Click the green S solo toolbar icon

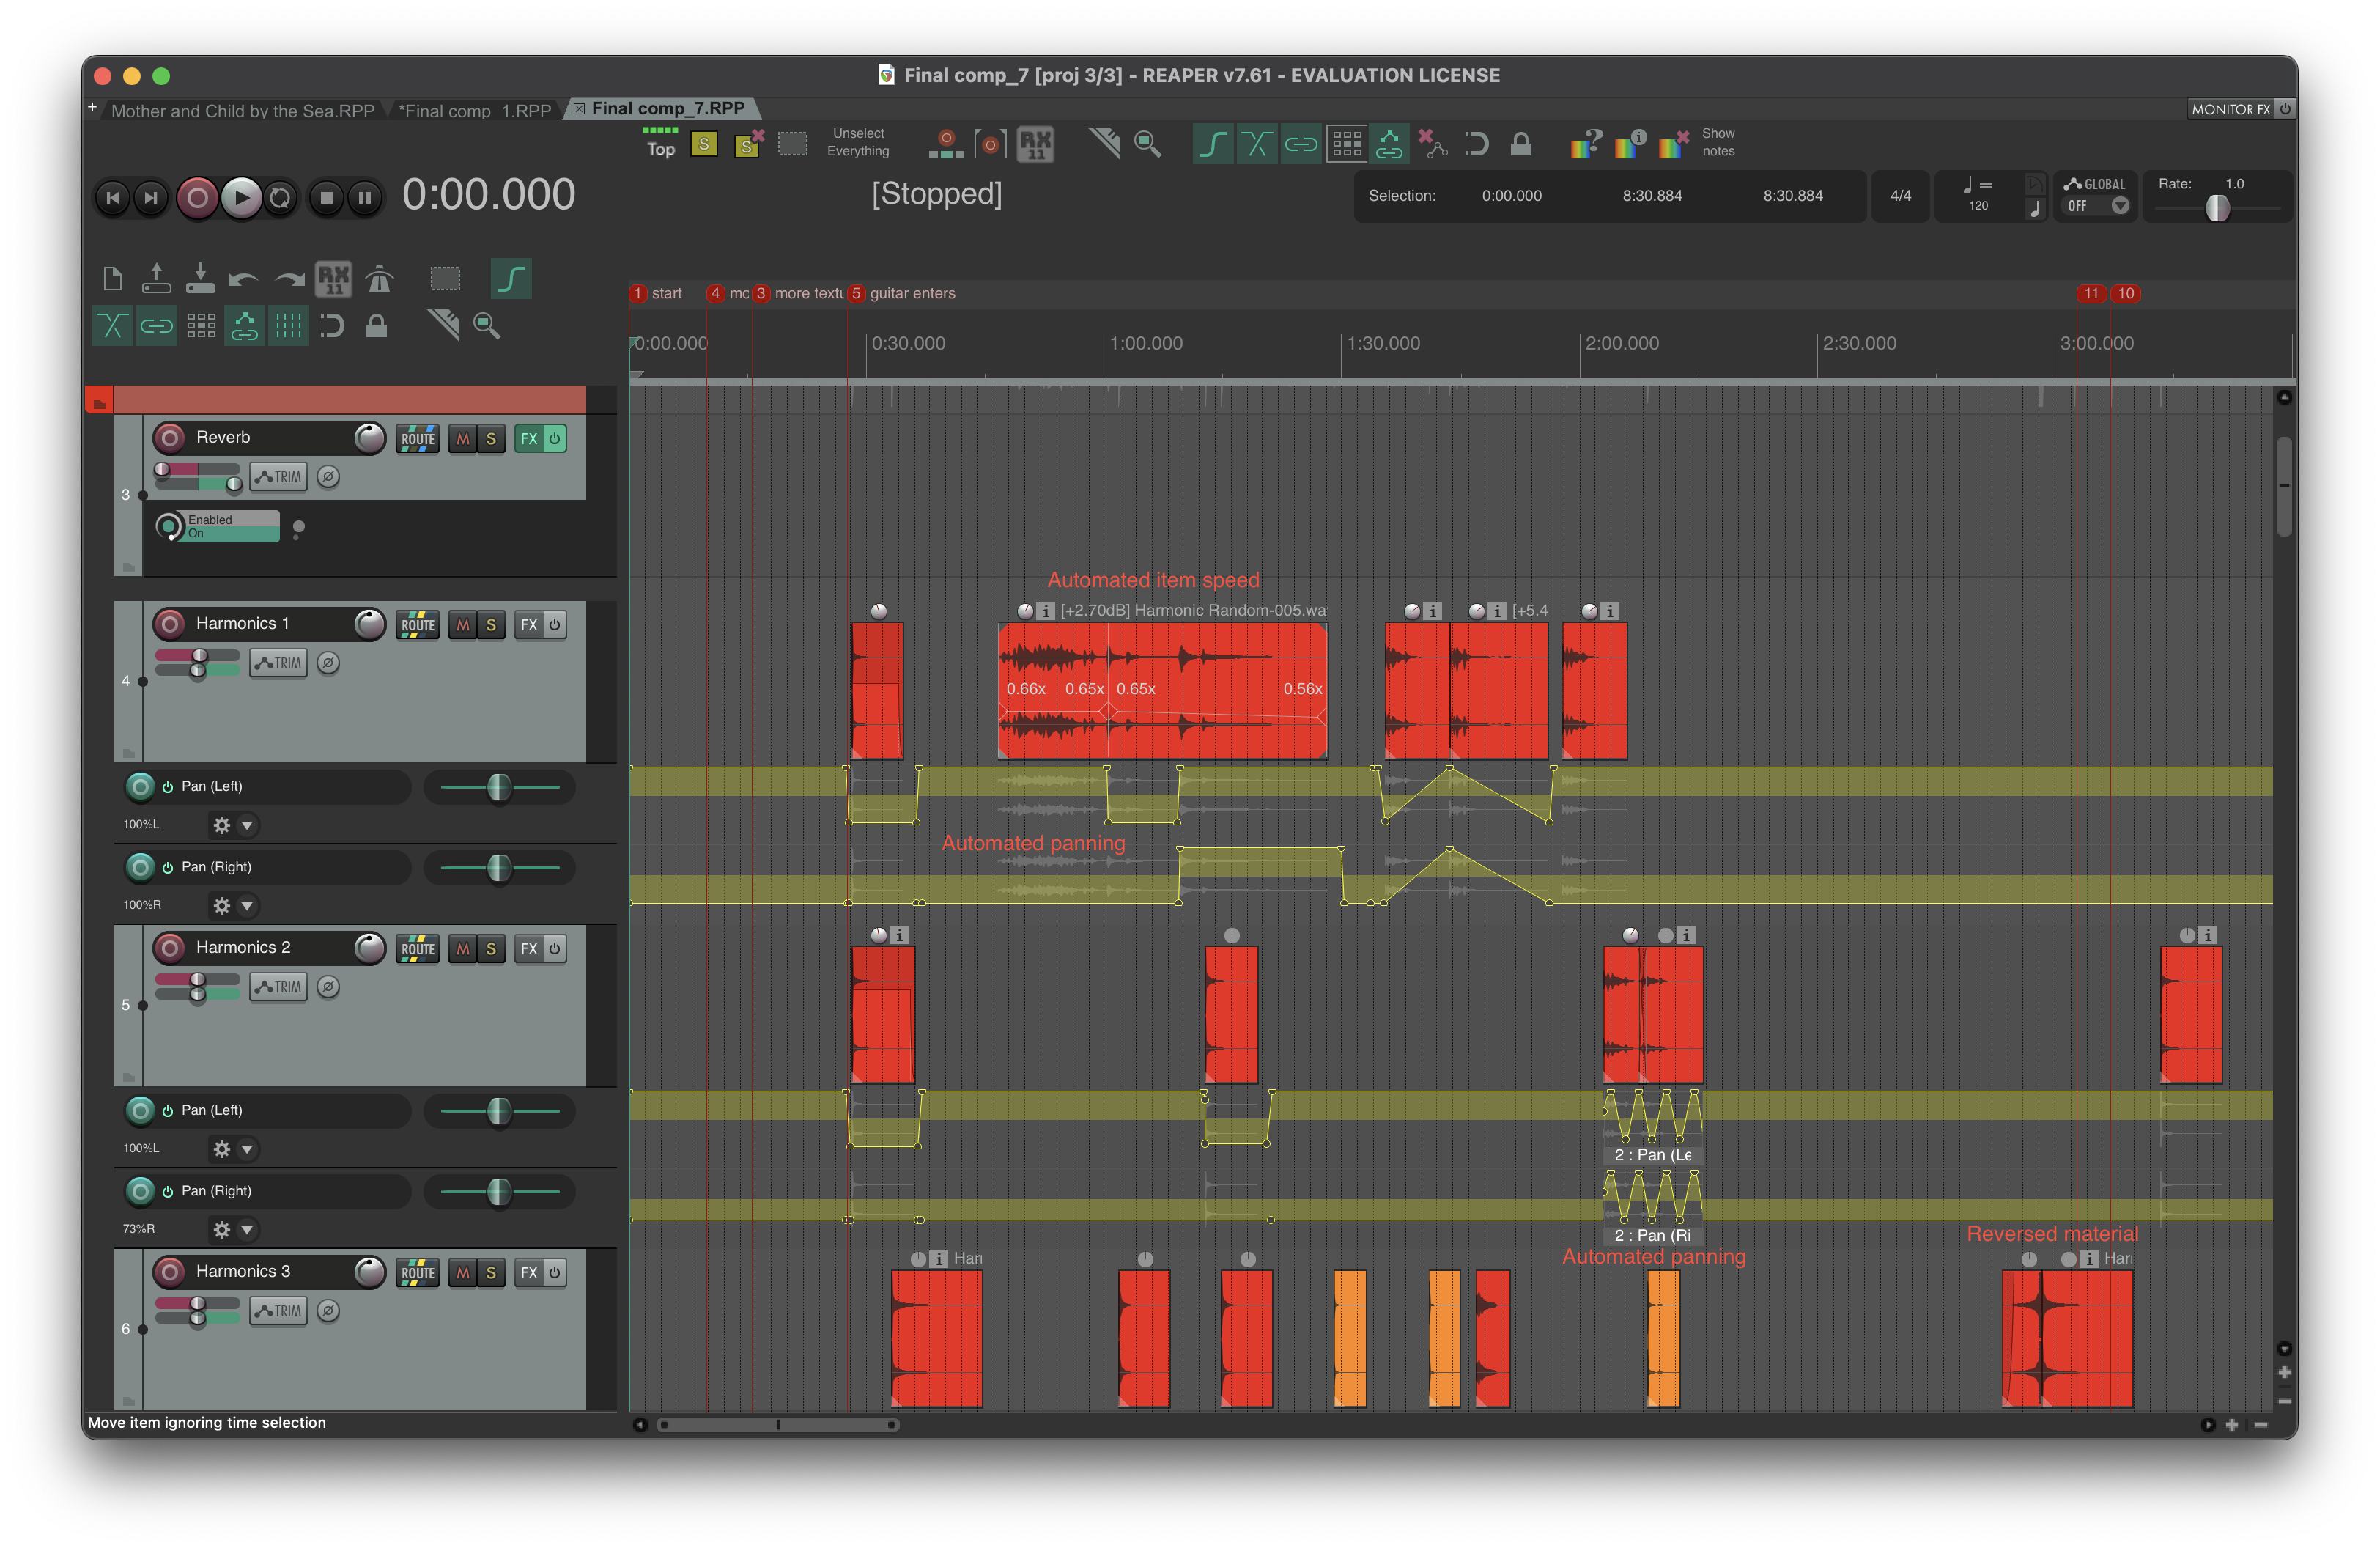pos(704,145)
